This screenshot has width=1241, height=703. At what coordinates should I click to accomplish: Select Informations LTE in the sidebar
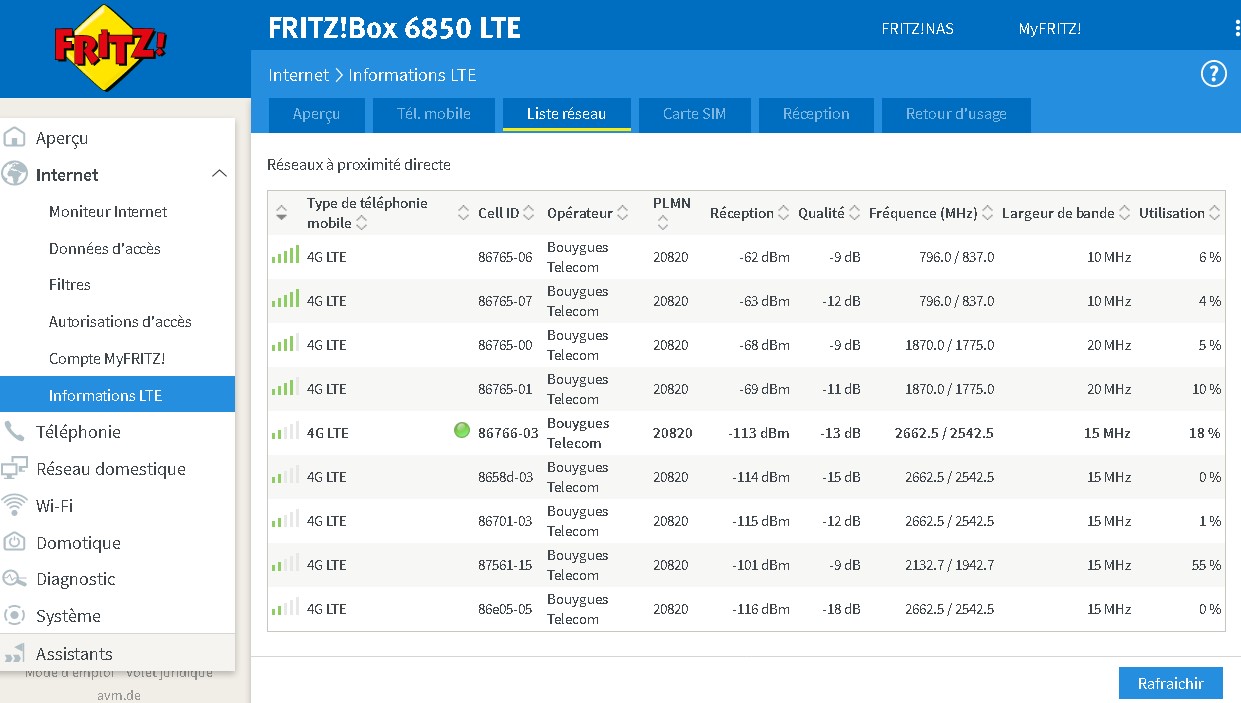pos(117,395)
